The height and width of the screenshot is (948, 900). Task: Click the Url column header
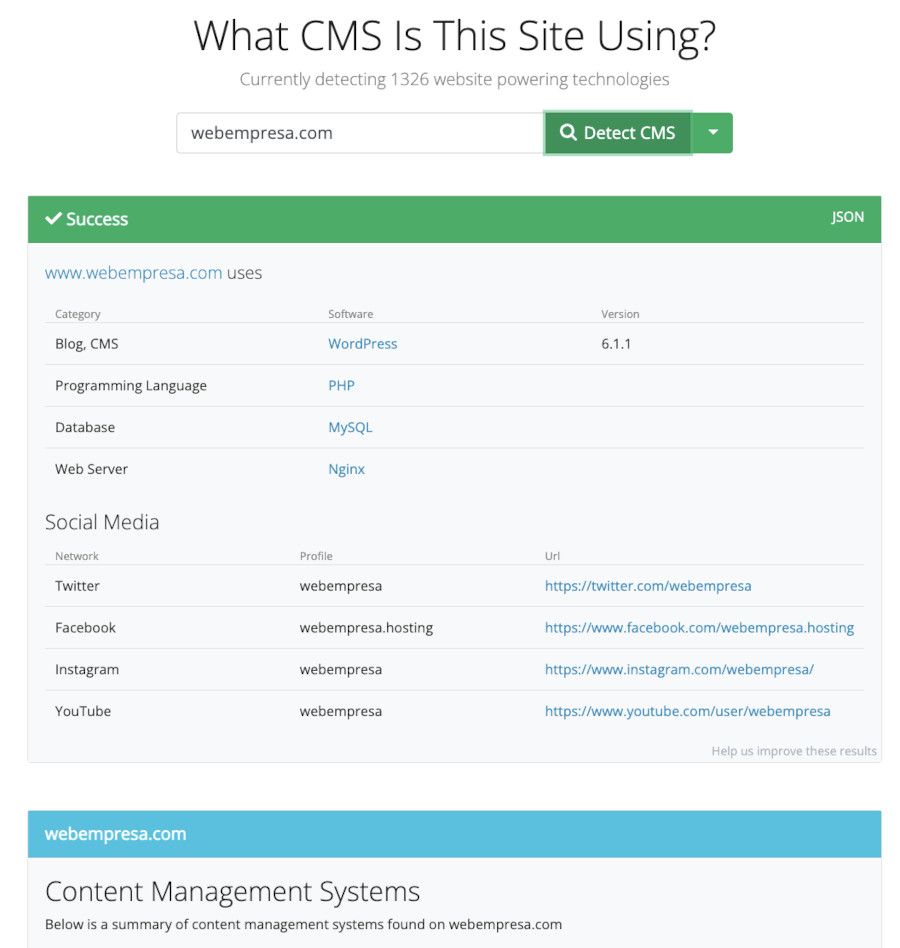(552, 556)
